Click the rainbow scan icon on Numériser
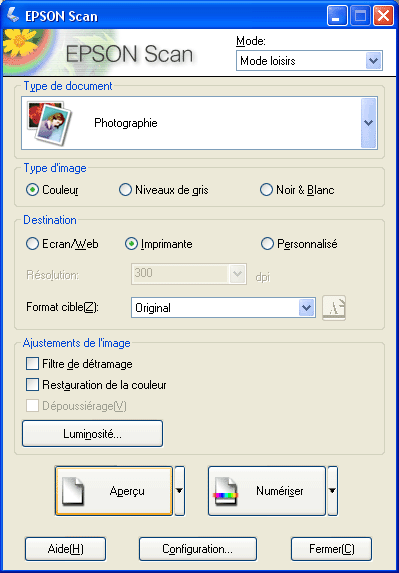This screenshot has height=573, width=399. (225, 492)
